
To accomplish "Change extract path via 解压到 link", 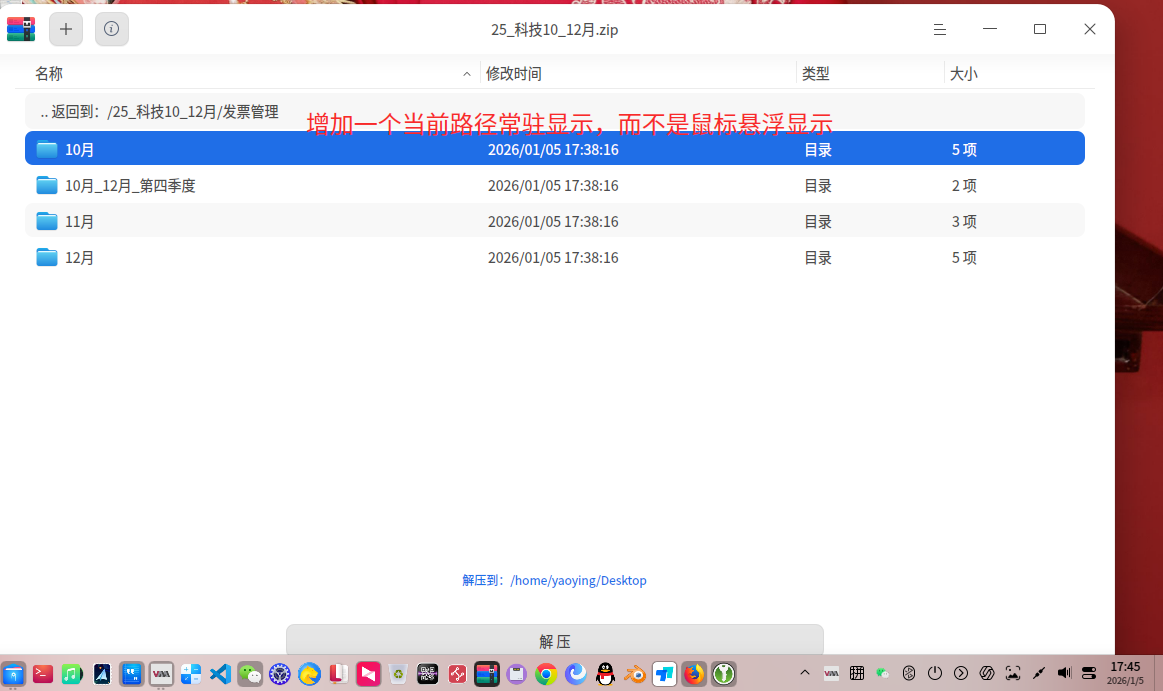I will point(554,580).
